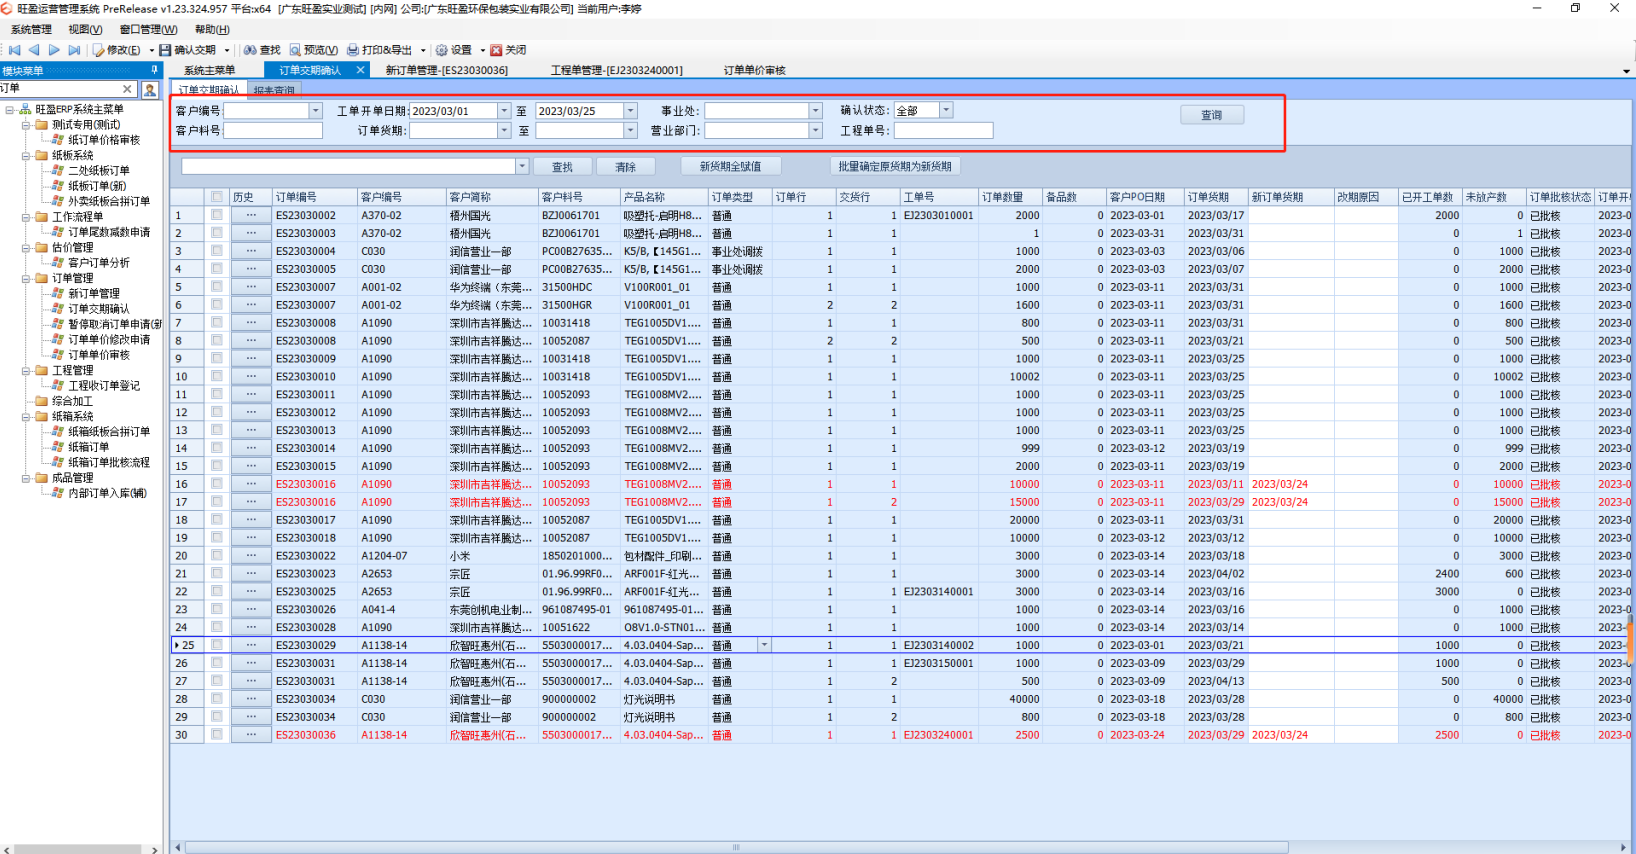The height and width of the screenshot is (854, 1636).
Task: Check the row 25 checkbox for ES23030029
Action: (217, 645)
